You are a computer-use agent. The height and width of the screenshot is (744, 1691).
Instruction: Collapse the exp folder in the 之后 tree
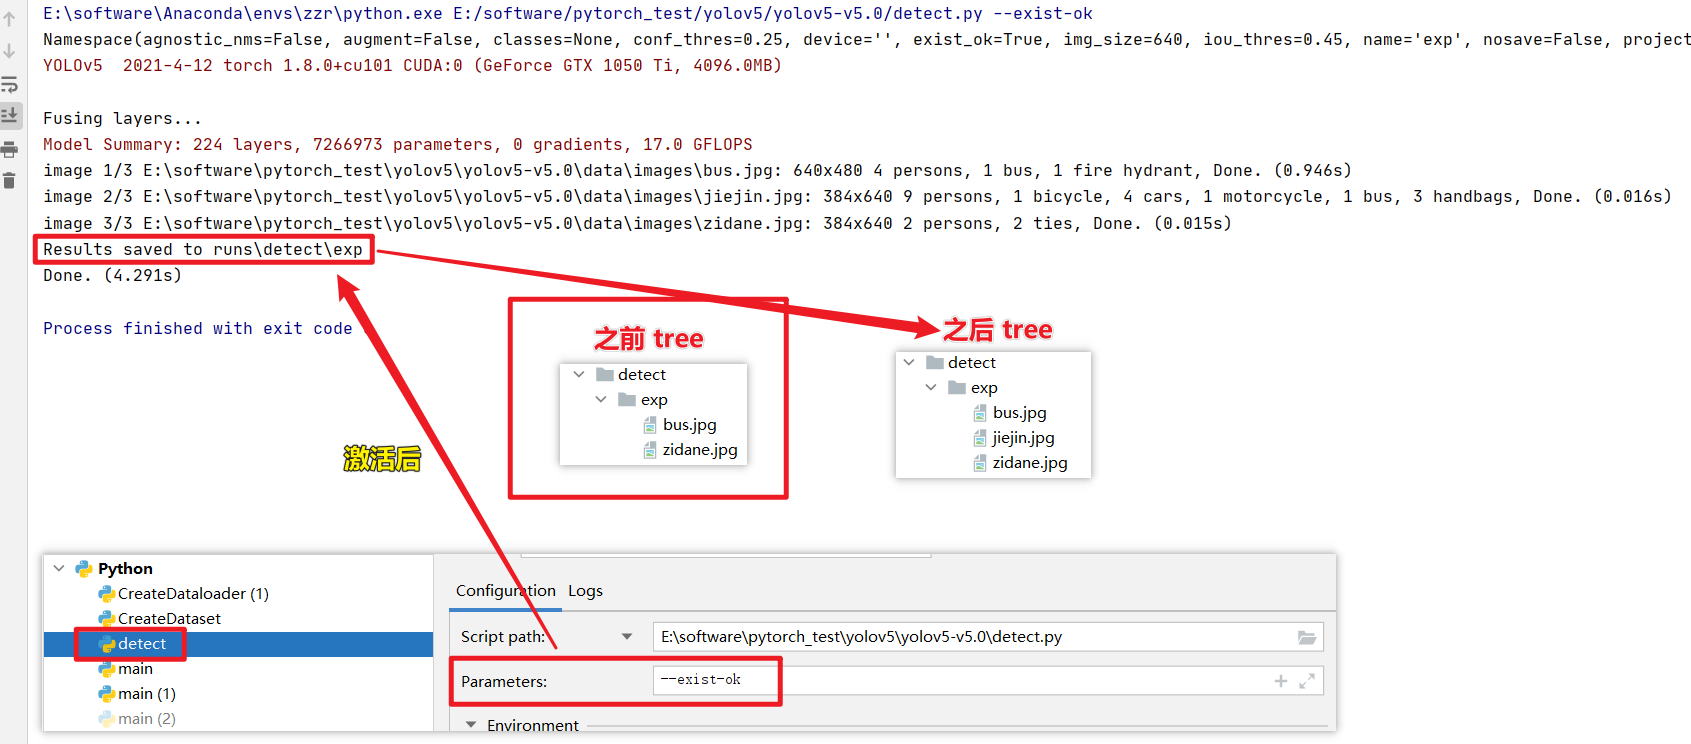[931, 387]
